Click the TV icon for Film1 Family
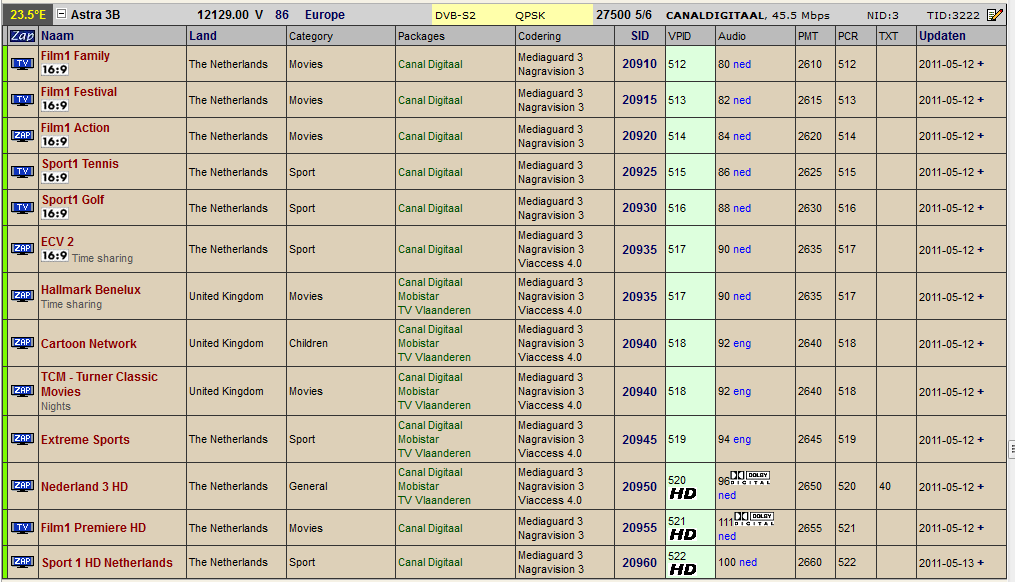 pyautogui.click(x=22, y=63)
